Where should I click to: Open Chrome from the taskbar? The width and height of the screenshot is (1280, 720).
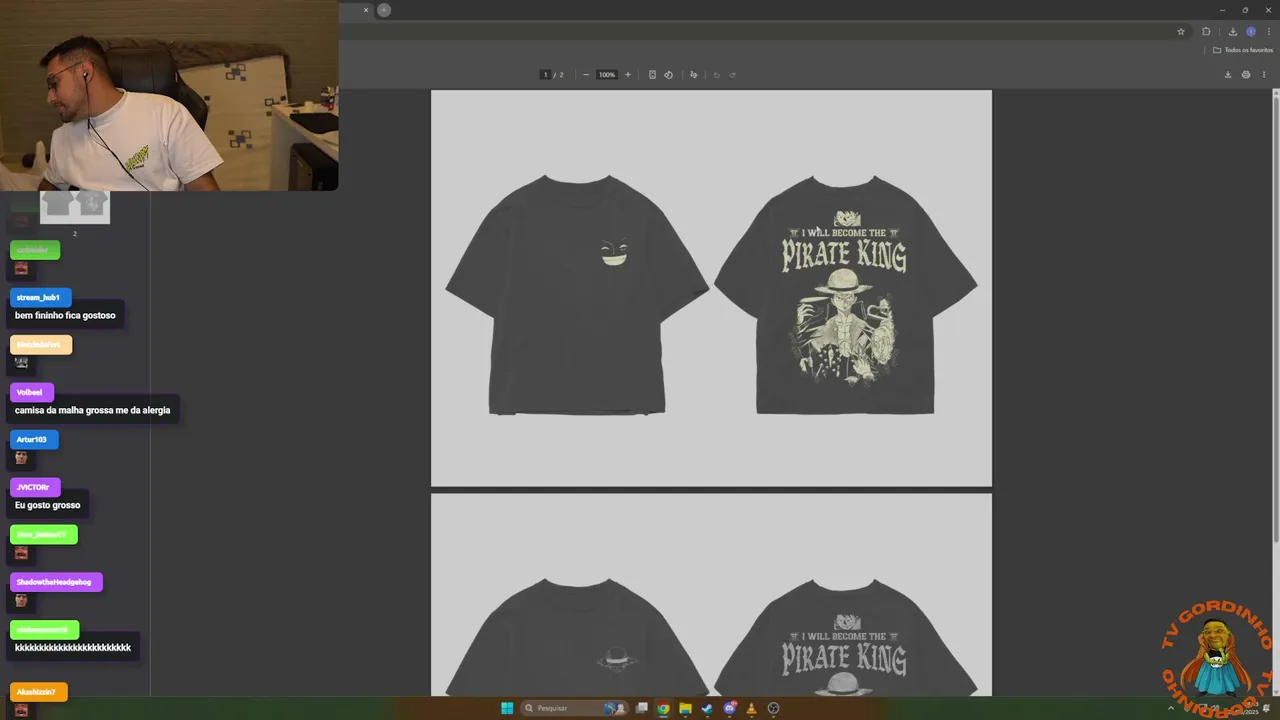click(x=663, y=708)
